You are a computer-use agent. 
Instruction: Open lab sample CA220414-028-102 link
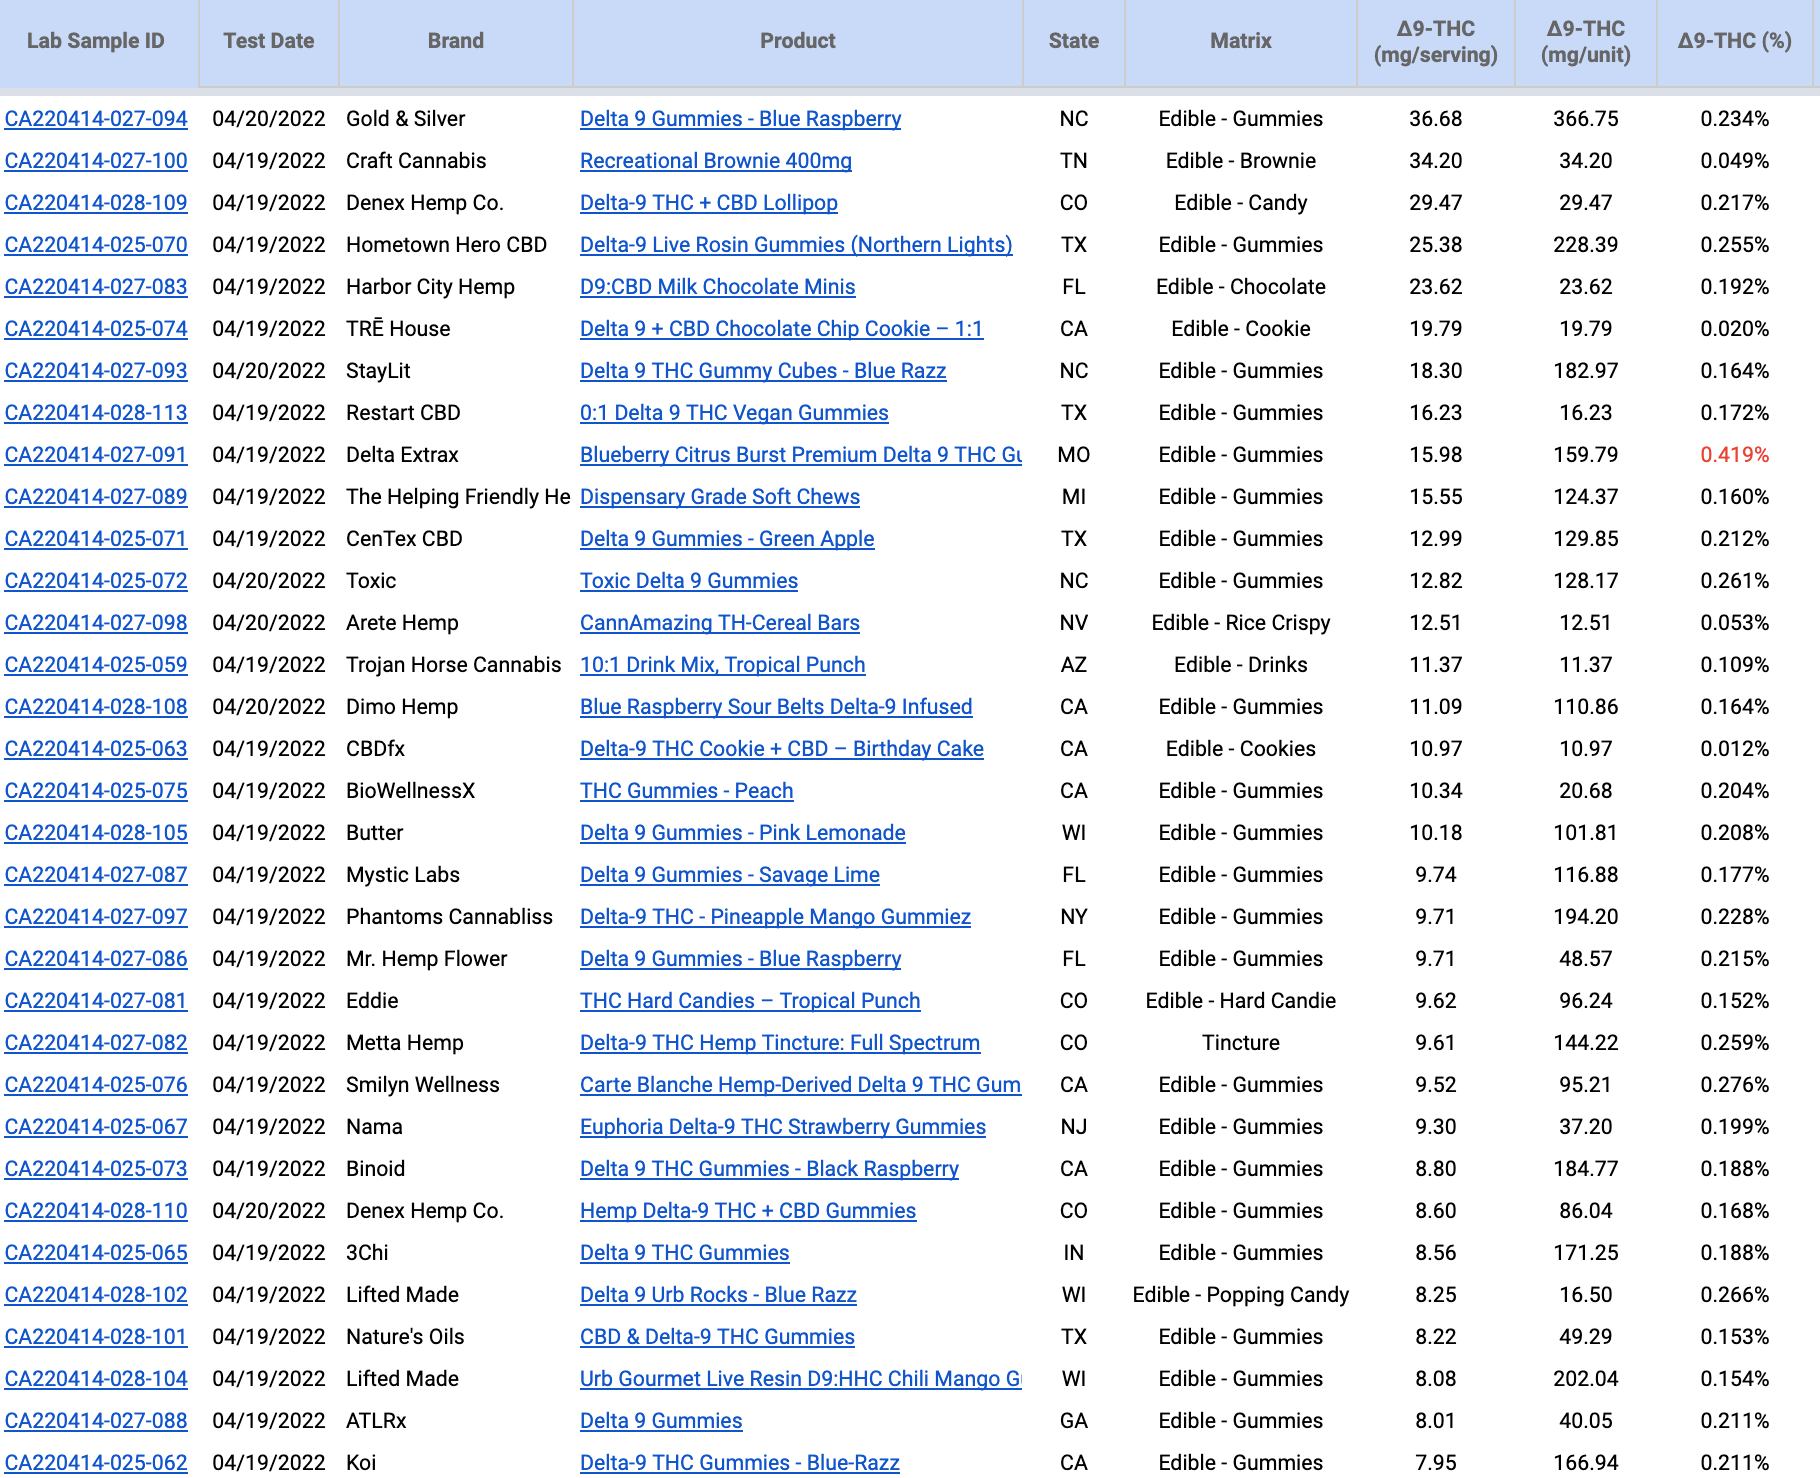coord(96,1295)
